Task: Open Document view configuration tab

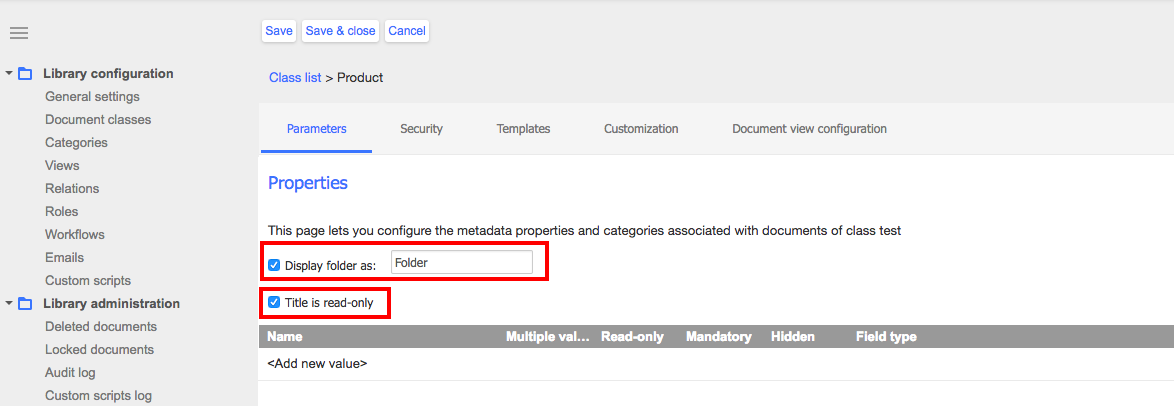Action: coord(809,129)
